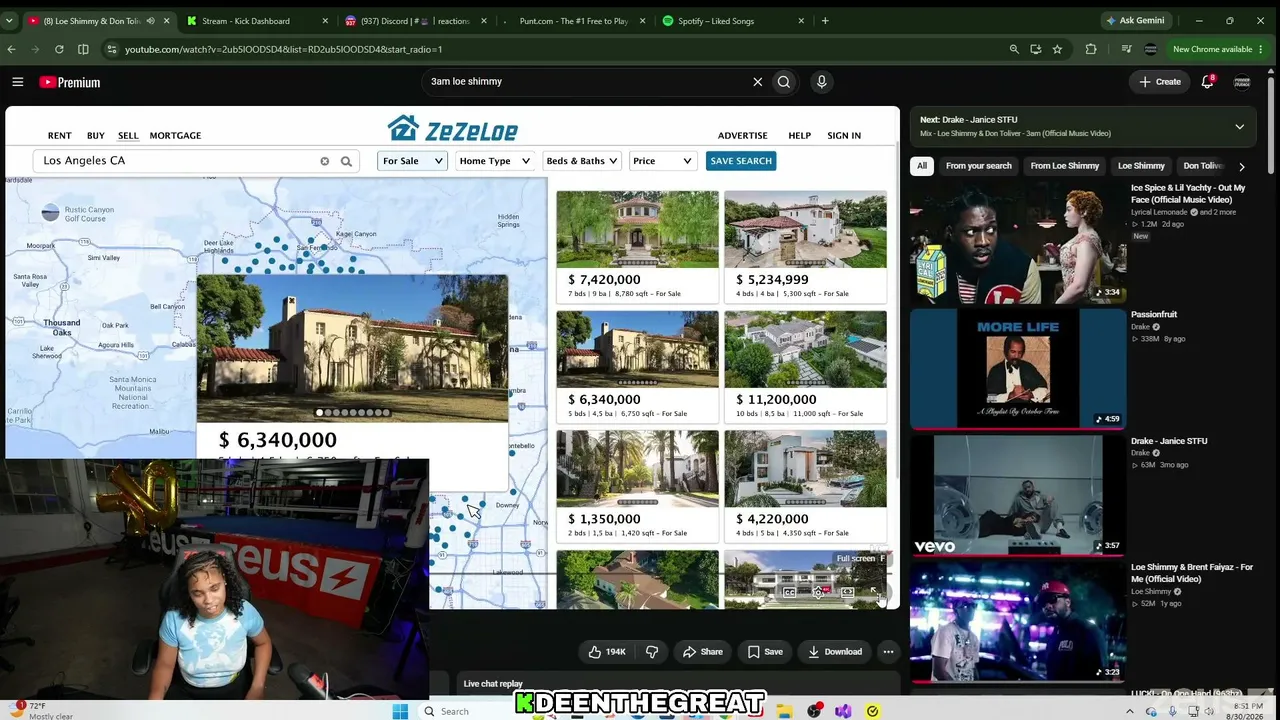Viewport: 1280px width, 720px height.
Task: Switch the player to theater mode
Action: [847, 592]
